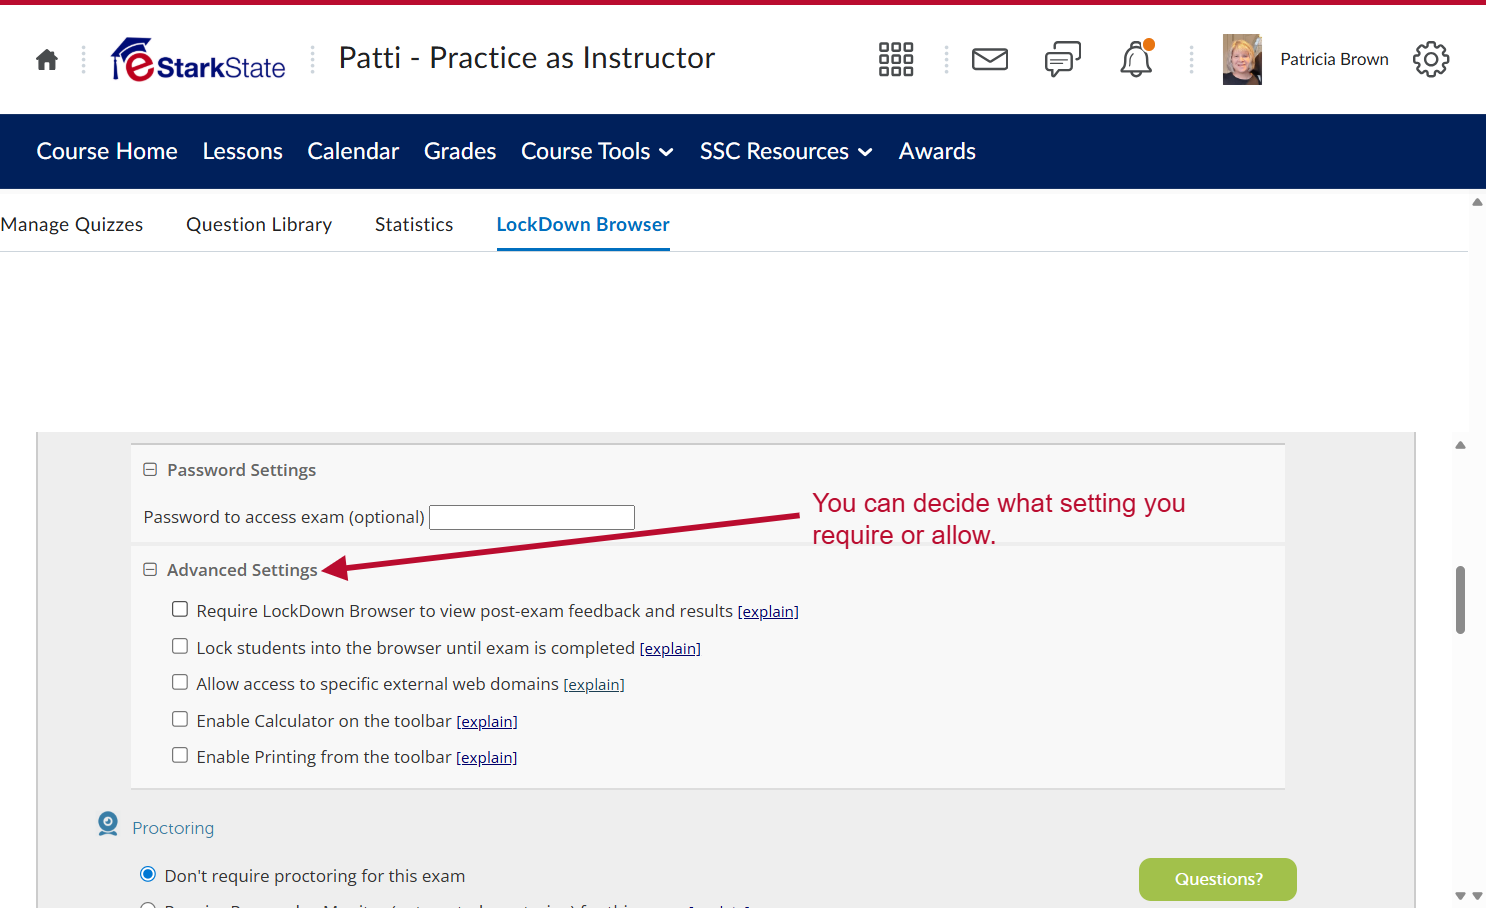Go to My Home via house icon

click(x=47, y=60)
